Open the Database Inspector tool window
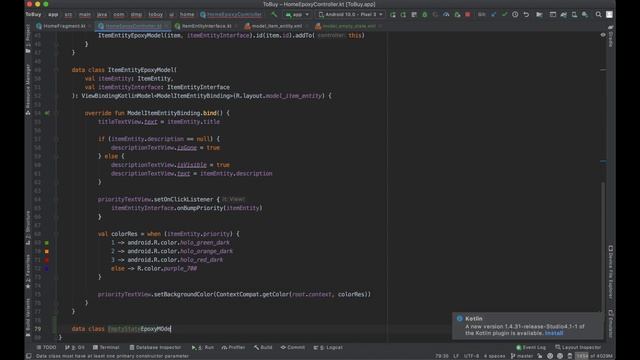This screenshot has width=640, height=360. tap(155, 347)
